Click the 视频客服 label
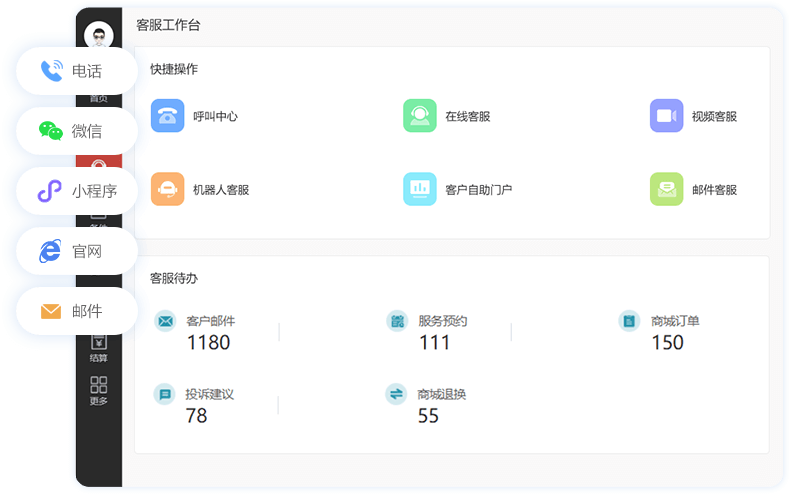The image size is (790, 494). point(714,116)
